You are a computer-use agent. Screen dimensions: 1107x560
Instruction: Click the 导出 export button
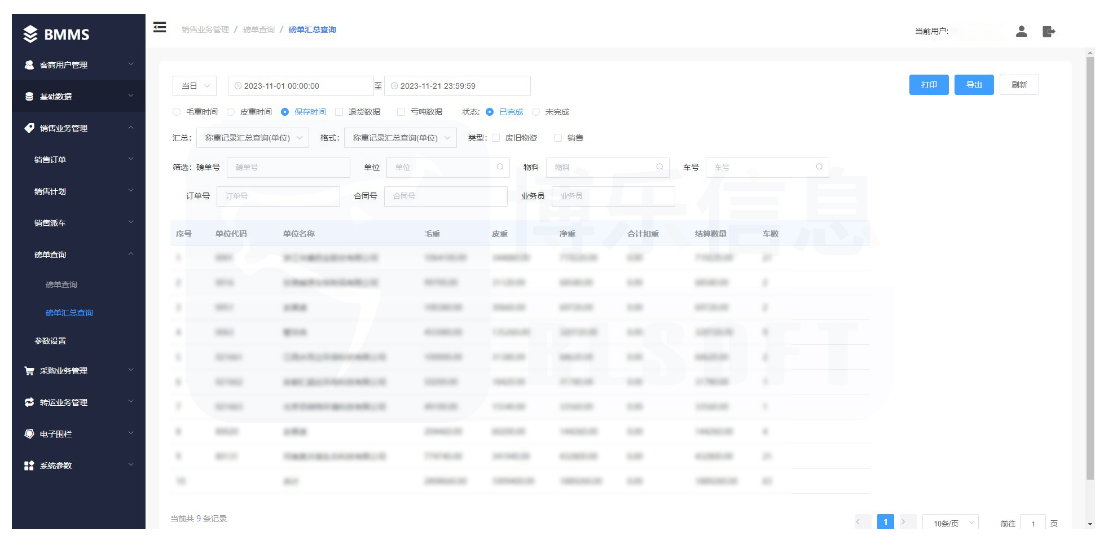point(974,85)
